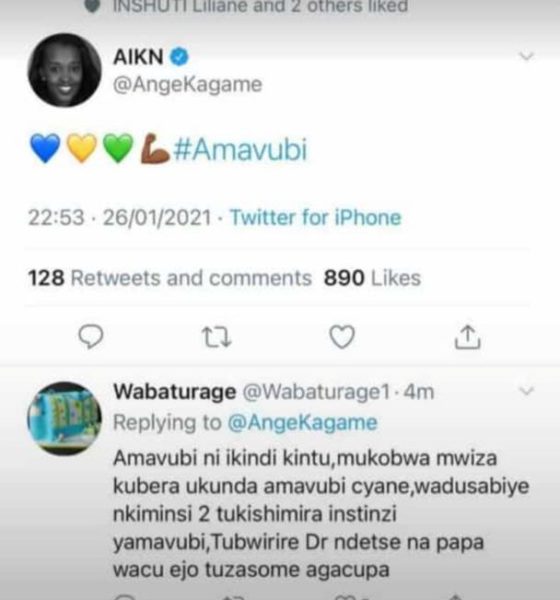Open AIKN profile picture
The height and width of the screenshot is (600, 560).
pyautogui.click(x=64, y=70)
